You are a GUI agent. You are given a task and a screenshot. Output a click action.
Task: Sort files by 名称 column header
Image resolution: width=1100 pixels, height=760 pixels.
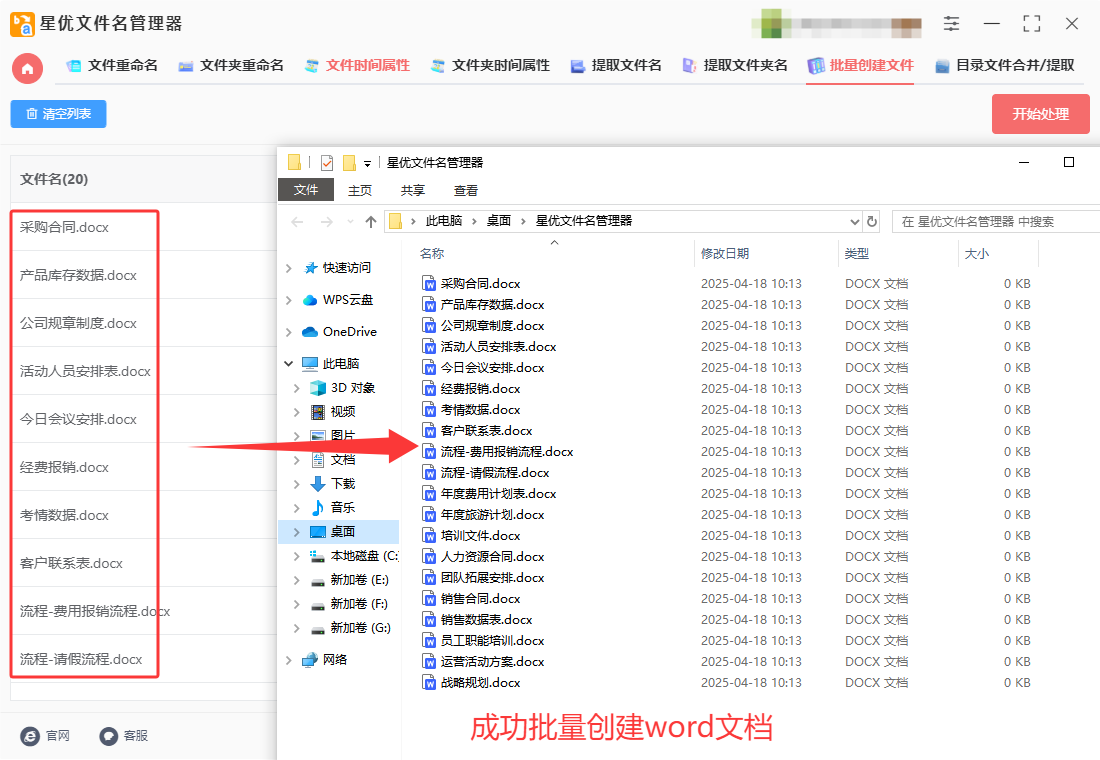(432, 253)
